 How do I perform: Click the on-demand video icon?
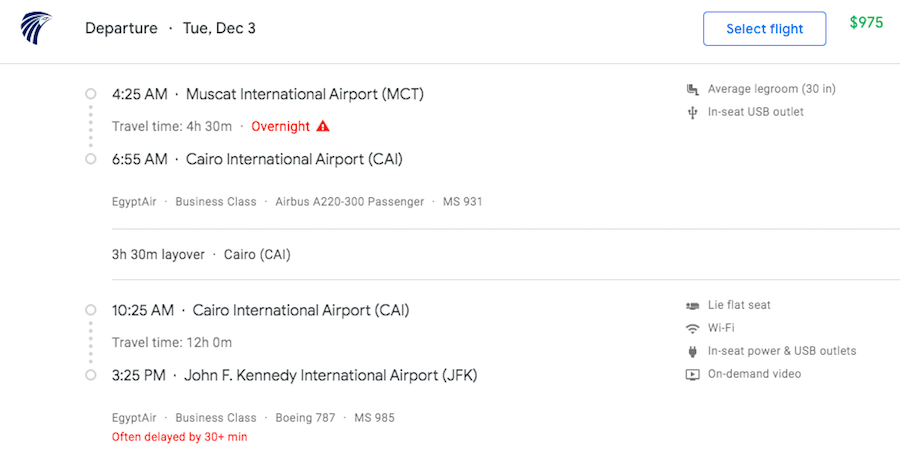coord(693,374)
